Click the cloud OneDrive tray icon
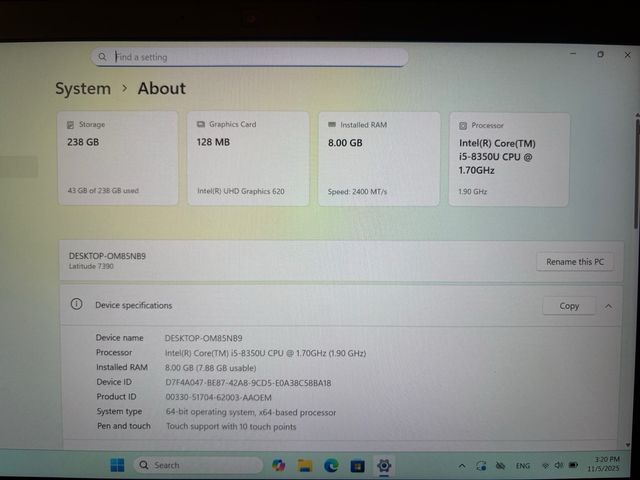The width and height of the screenshot is (640, 480). [x=500, y=466]
